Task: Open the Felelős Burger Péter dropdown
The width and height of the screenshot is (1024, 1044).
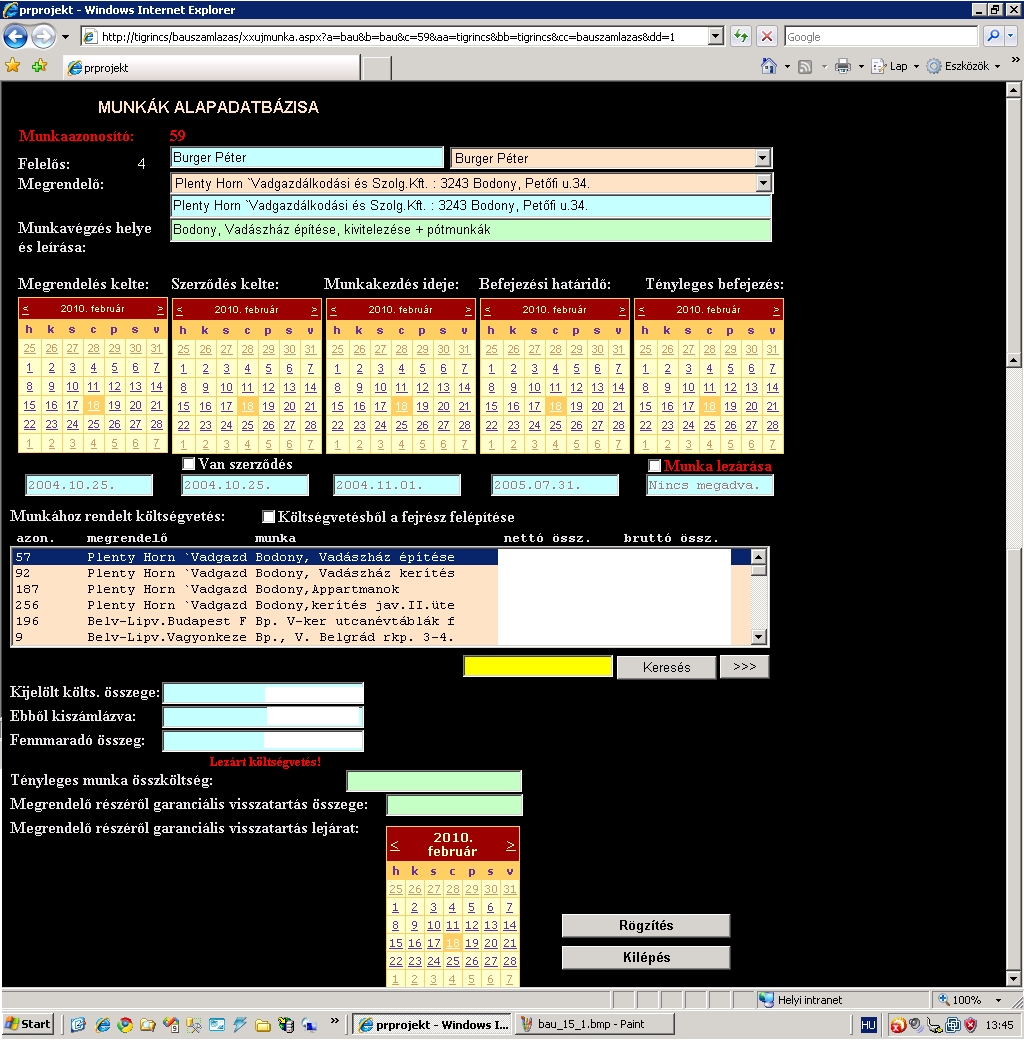Action: pyautogui.click(x=763, y=158)
